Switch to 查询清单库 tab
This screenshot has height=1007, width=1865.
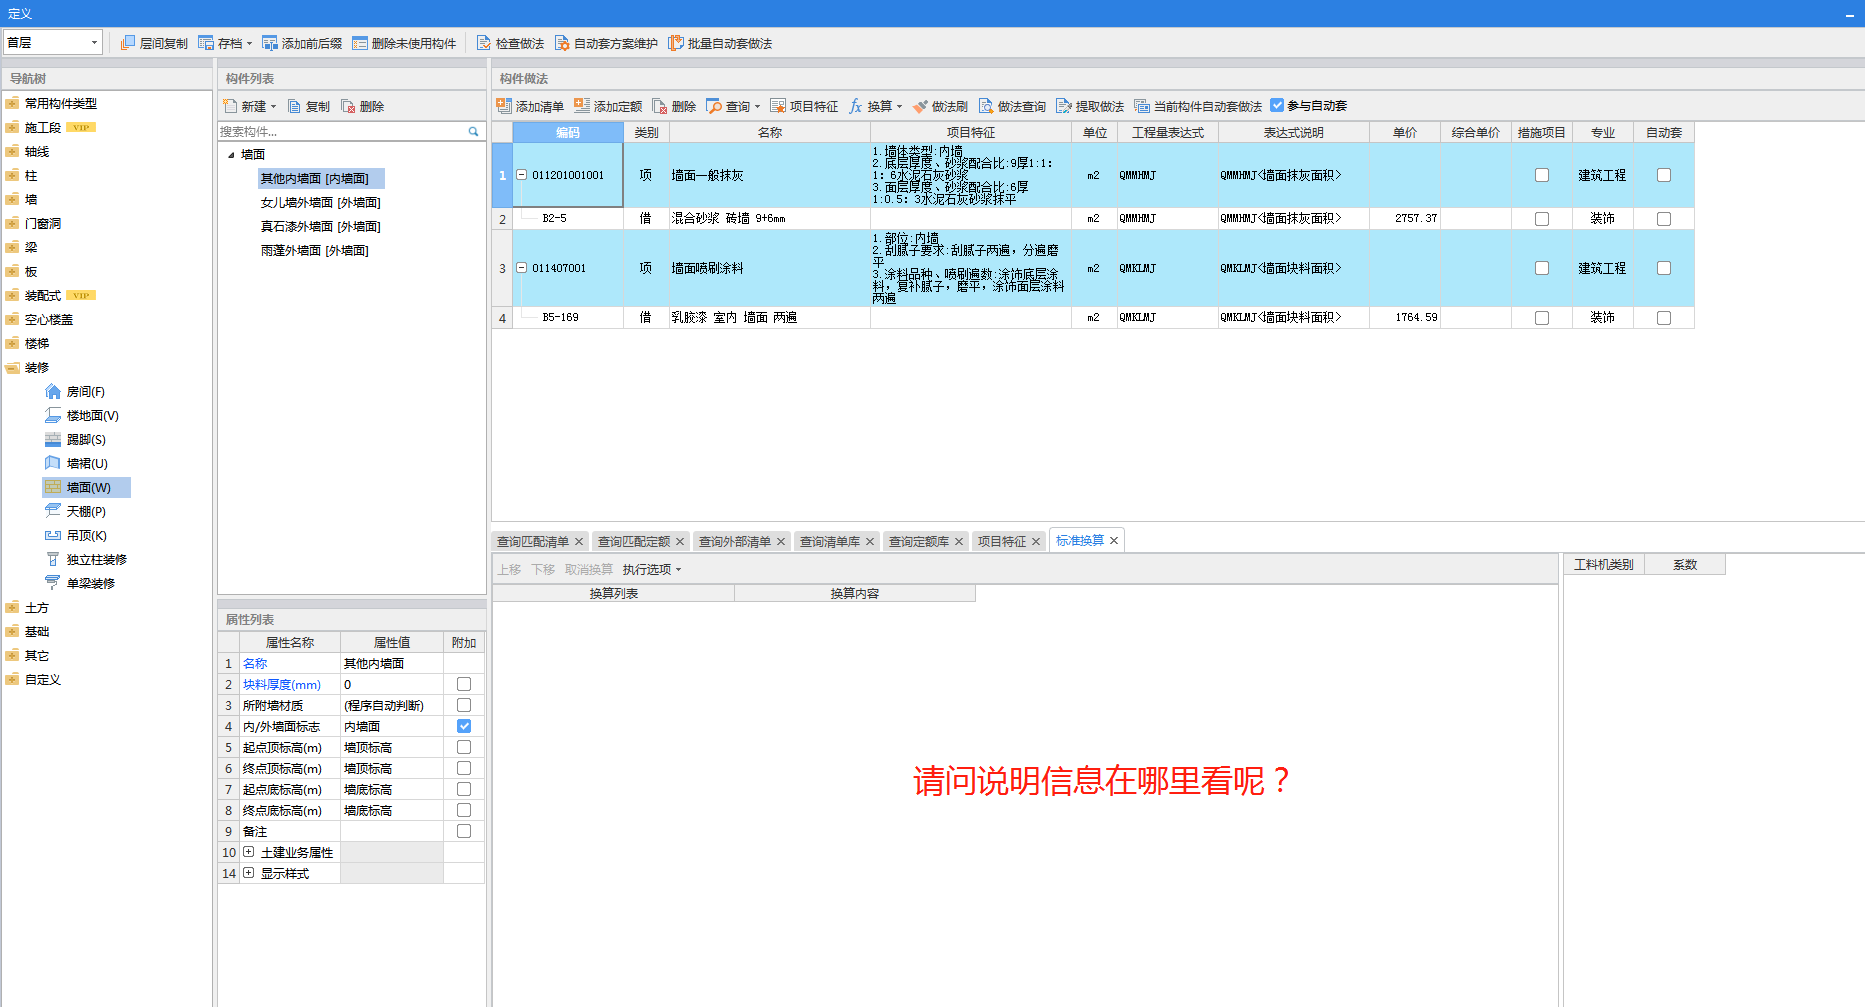click(830, 541)
